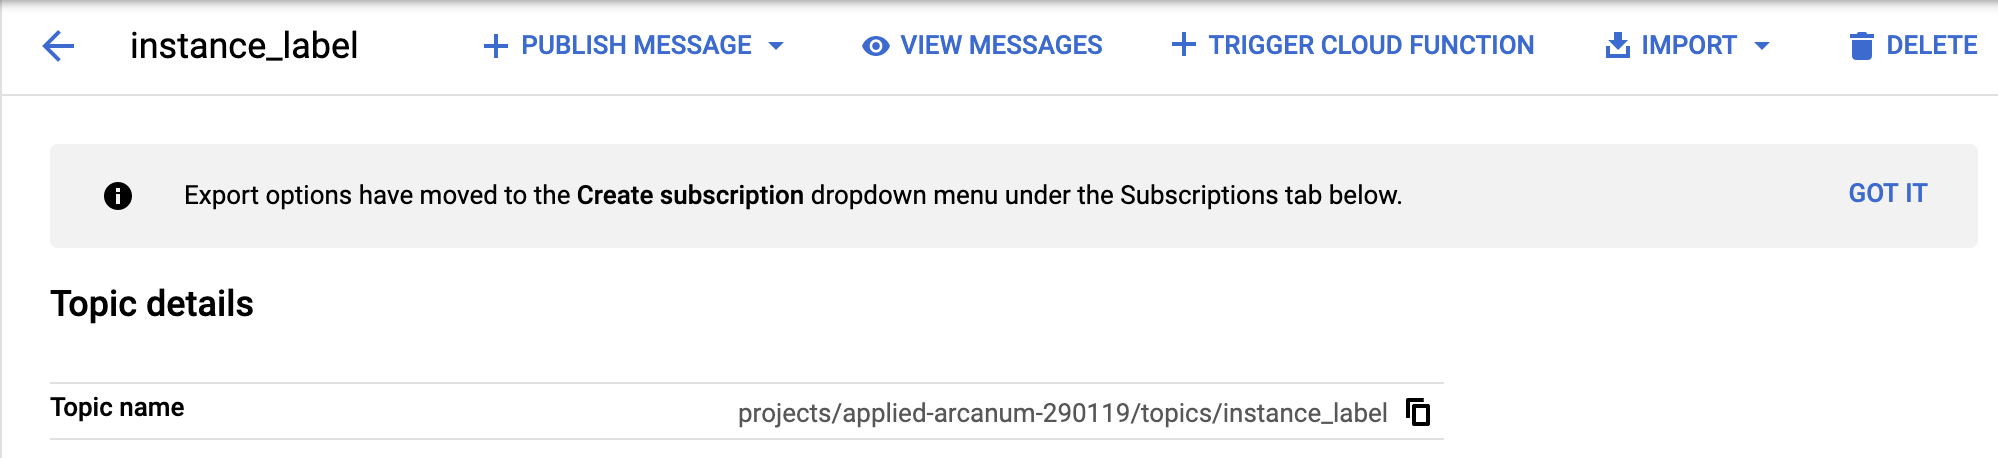
Task: Expand the Publish Message dropdown arrow
Action: pyautogui.click(x=776, y=46)
